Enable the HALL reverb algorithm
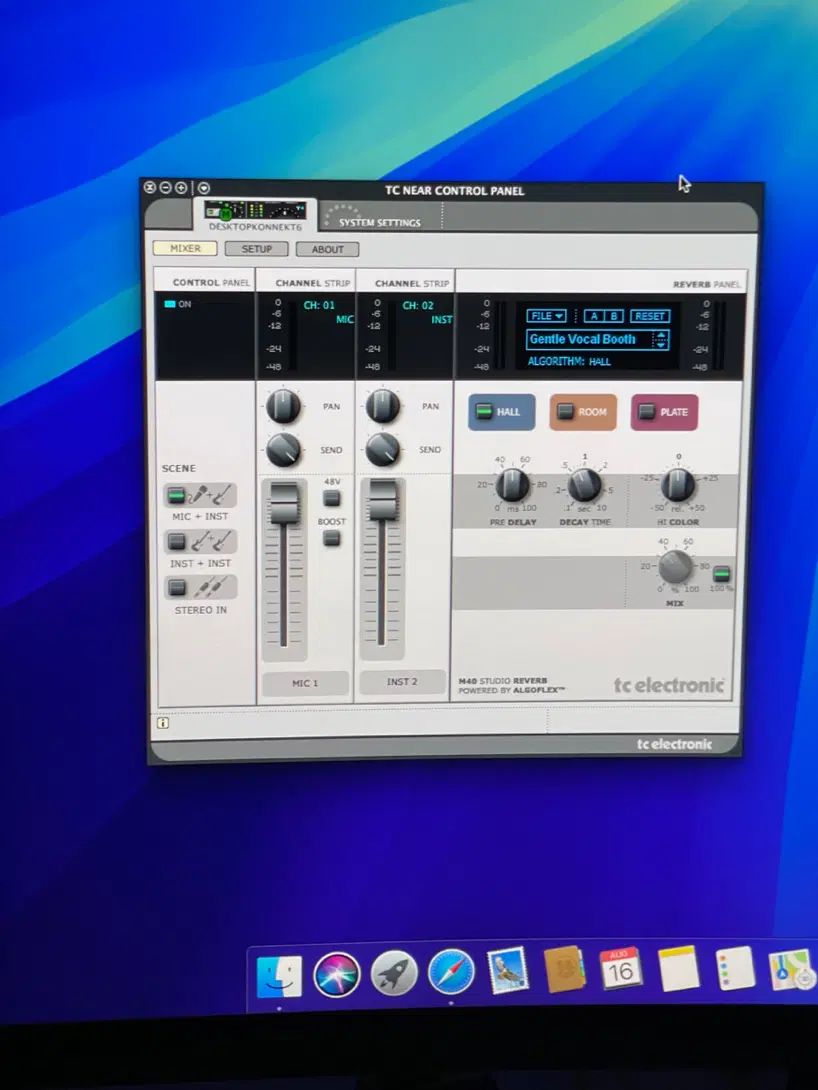This screenshot has width=818, height=1090. pos(502,412)
